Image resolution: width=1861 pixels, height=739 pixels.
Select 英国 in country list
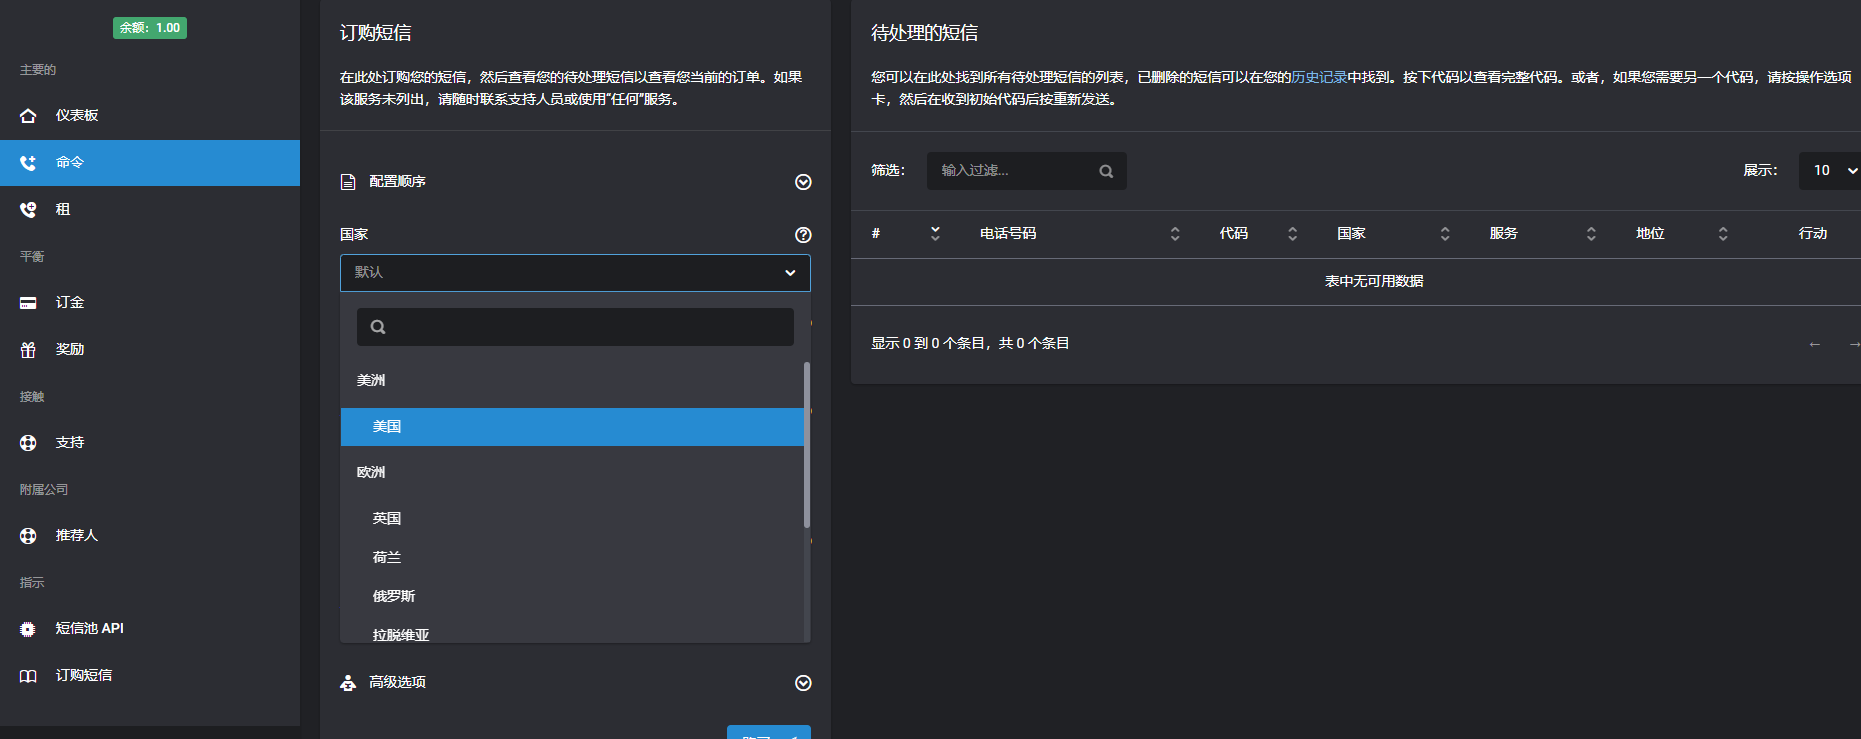click(x=572, y=519)
